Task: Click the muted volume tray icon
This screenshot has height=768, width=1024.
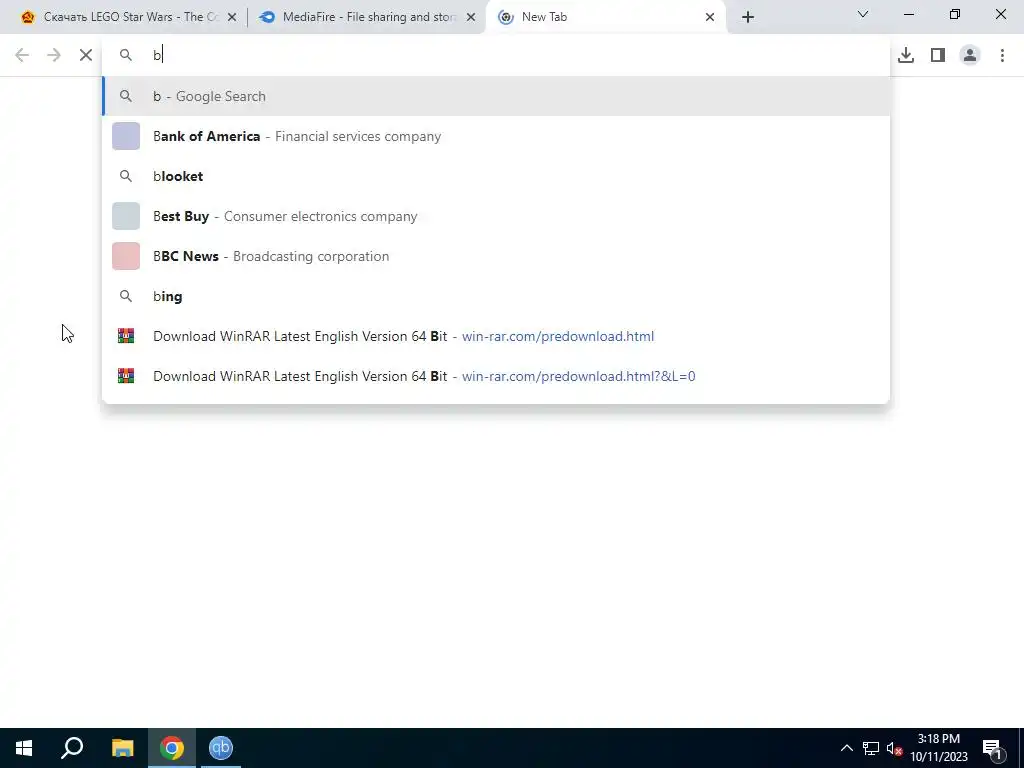Action: click(x=894, y=748)
